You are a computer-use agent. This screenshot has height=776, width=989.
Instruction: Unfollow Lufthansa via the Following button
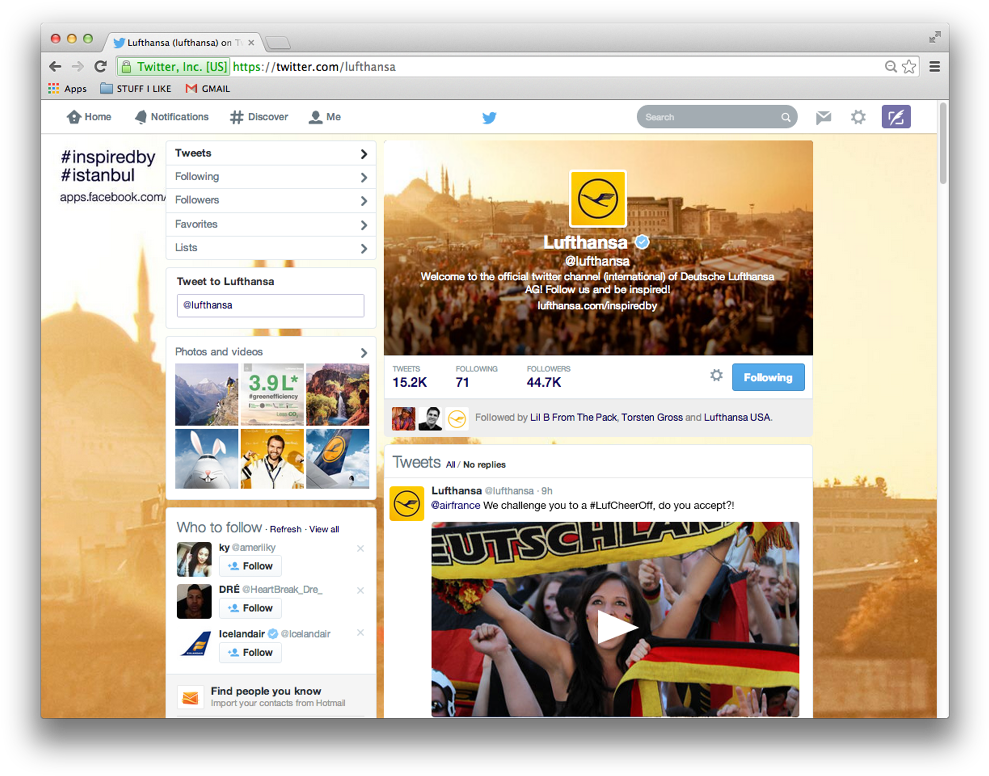[x=768, y=377]
